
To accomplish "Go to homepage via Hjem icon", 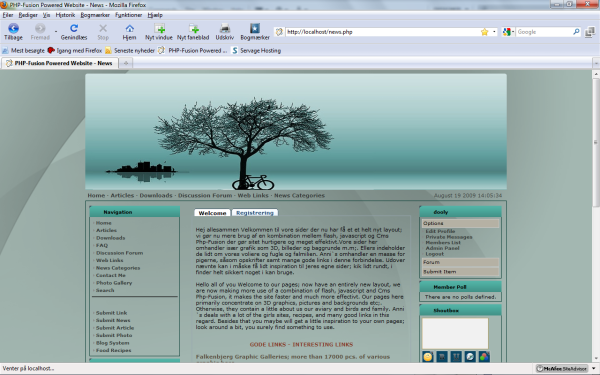I will (129, 31).
